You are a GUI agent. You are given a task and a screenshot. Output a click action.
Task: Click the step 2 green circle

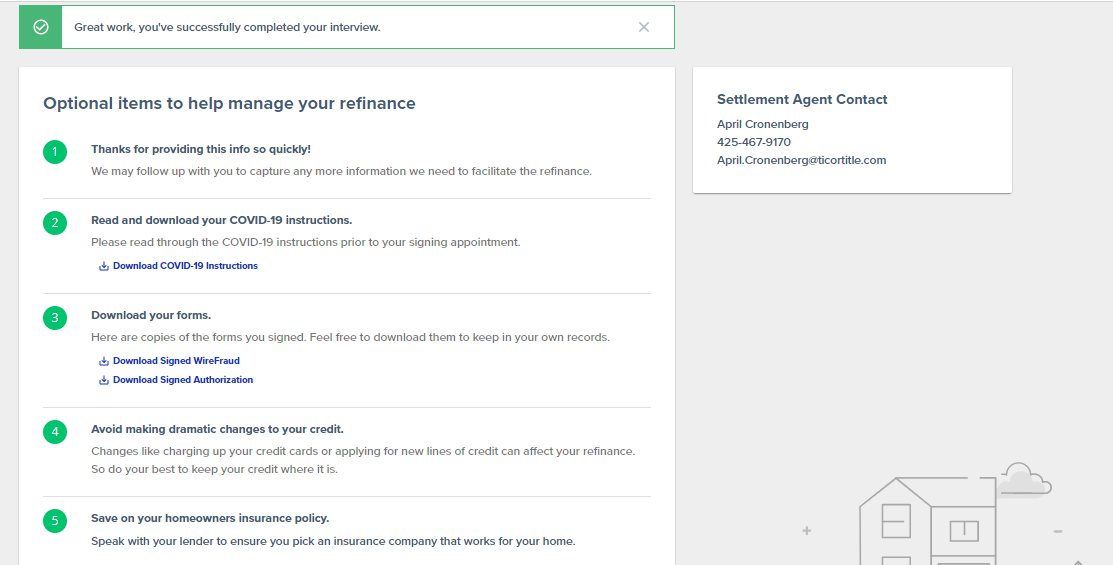[55, 223]
